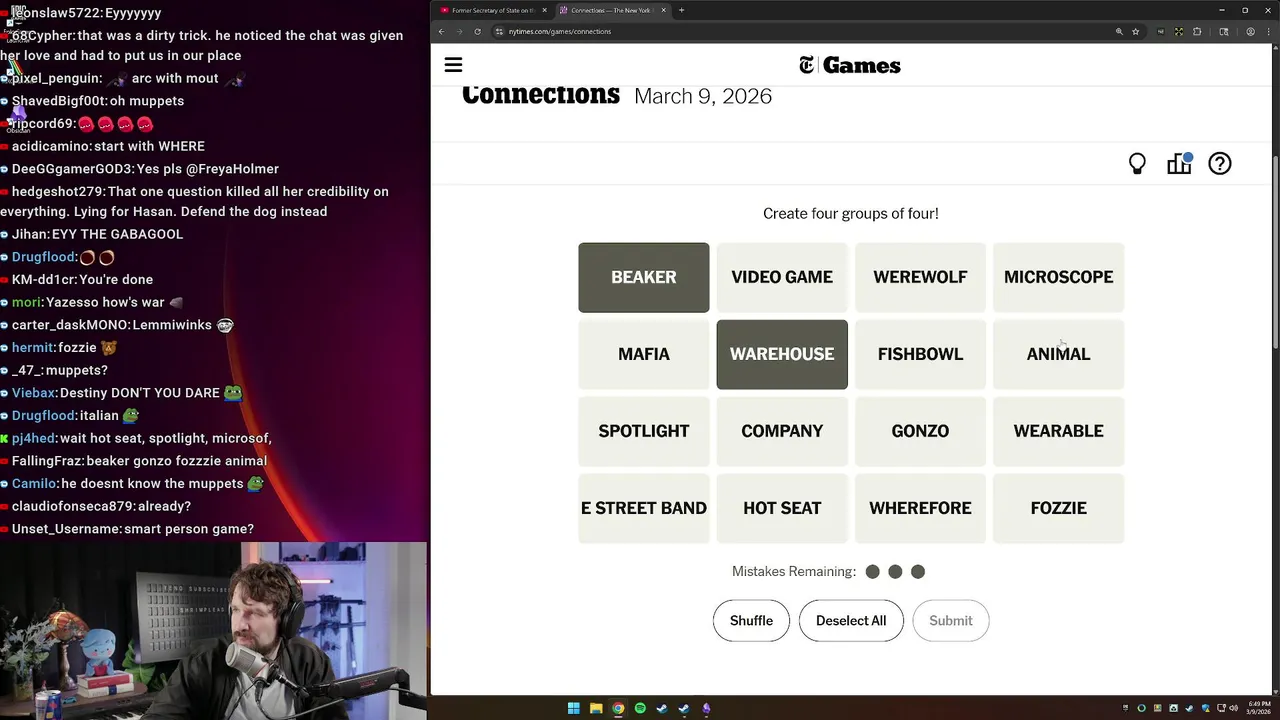
Task: Click chat username hermit
Action: point(32,348)
